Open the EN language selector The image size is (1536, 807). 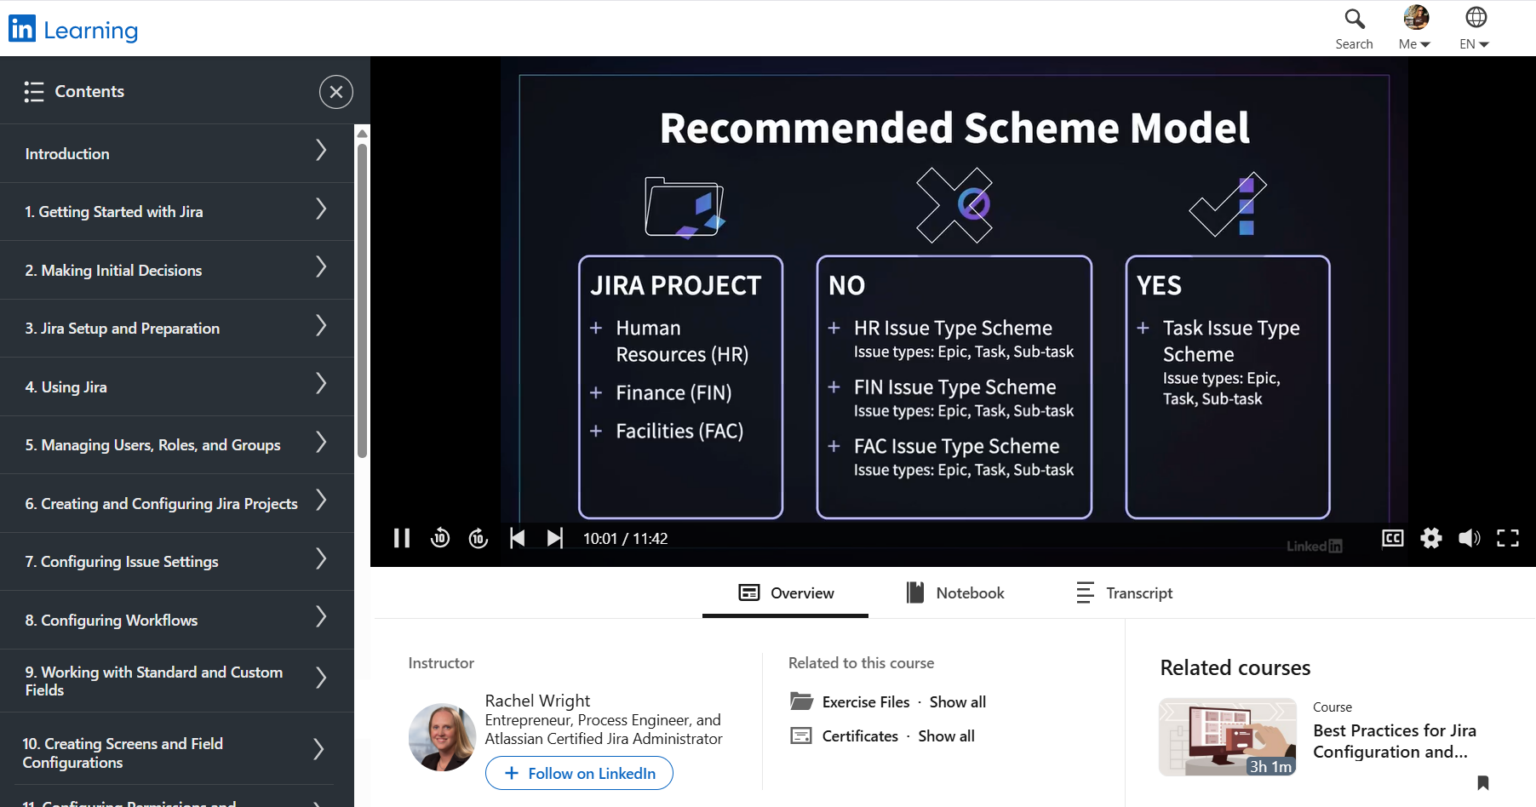[1473, 27]
